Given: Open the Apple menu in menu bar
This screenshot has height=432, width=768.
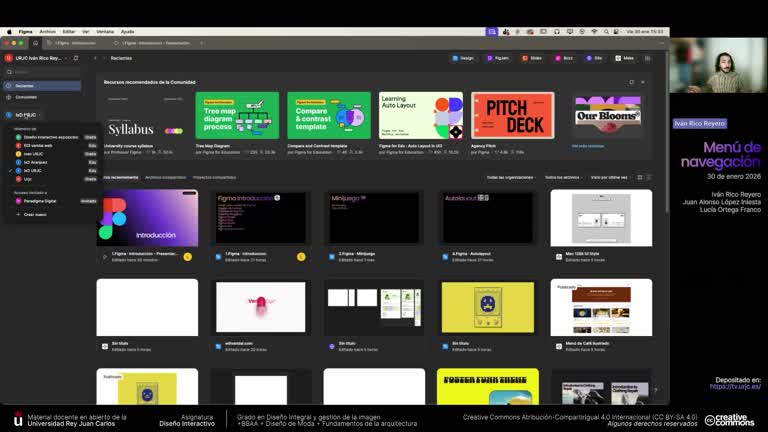Looking at the screenshot, I should coord(9,32).
